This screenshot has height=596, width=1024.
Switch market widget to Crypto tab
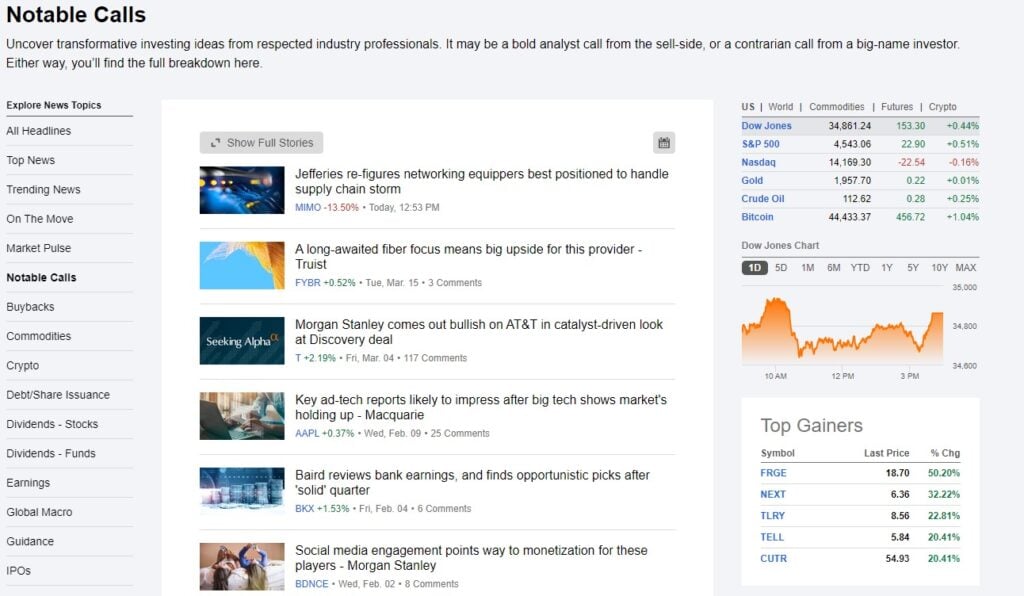(942, 106)
